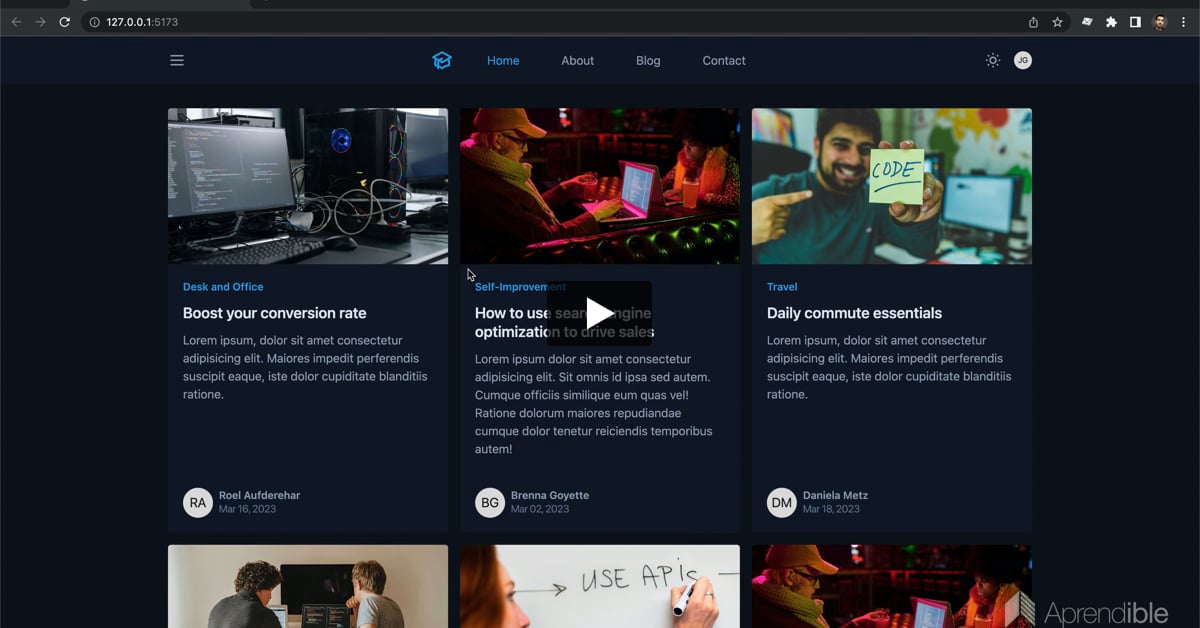Open the Travel category link
This screenshot has height=628, width=1200.
click(782, 287)
